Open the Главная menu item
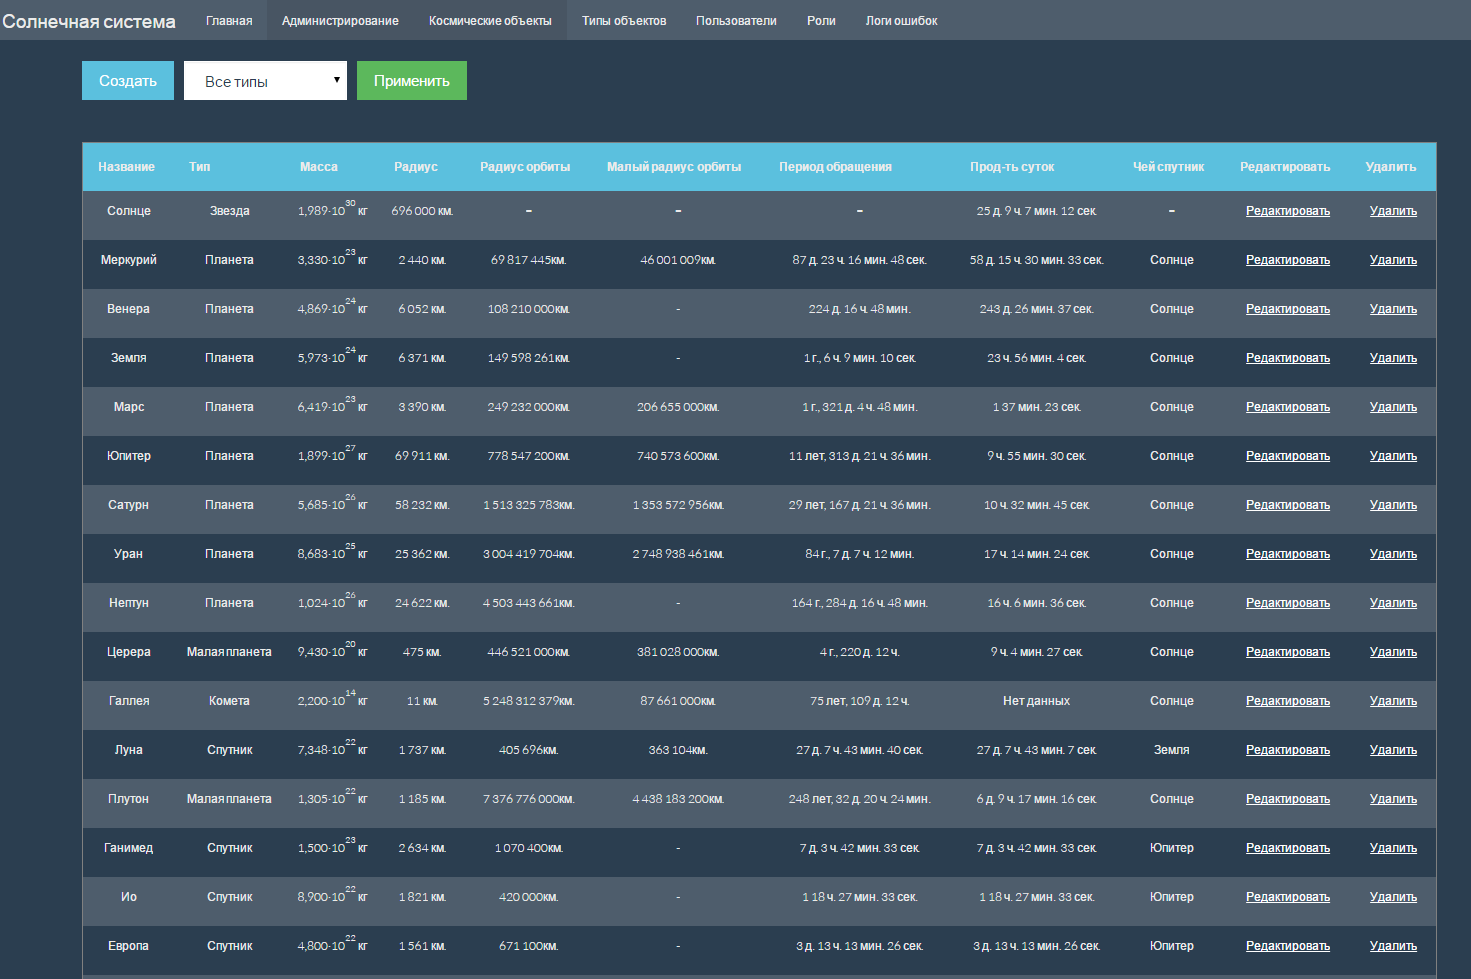The height and width of the screenshot is (979, 1471). [229, 20]
